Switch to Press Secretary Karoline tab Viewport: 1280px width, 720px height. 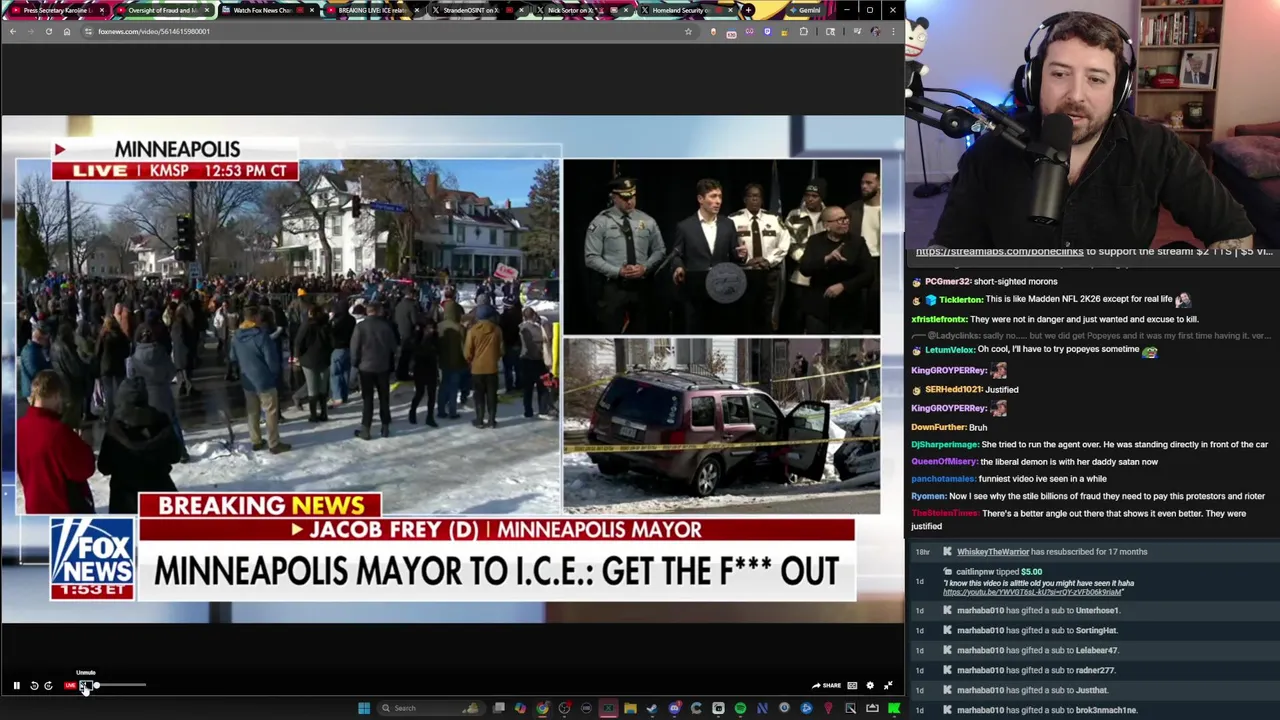point(56,10)
